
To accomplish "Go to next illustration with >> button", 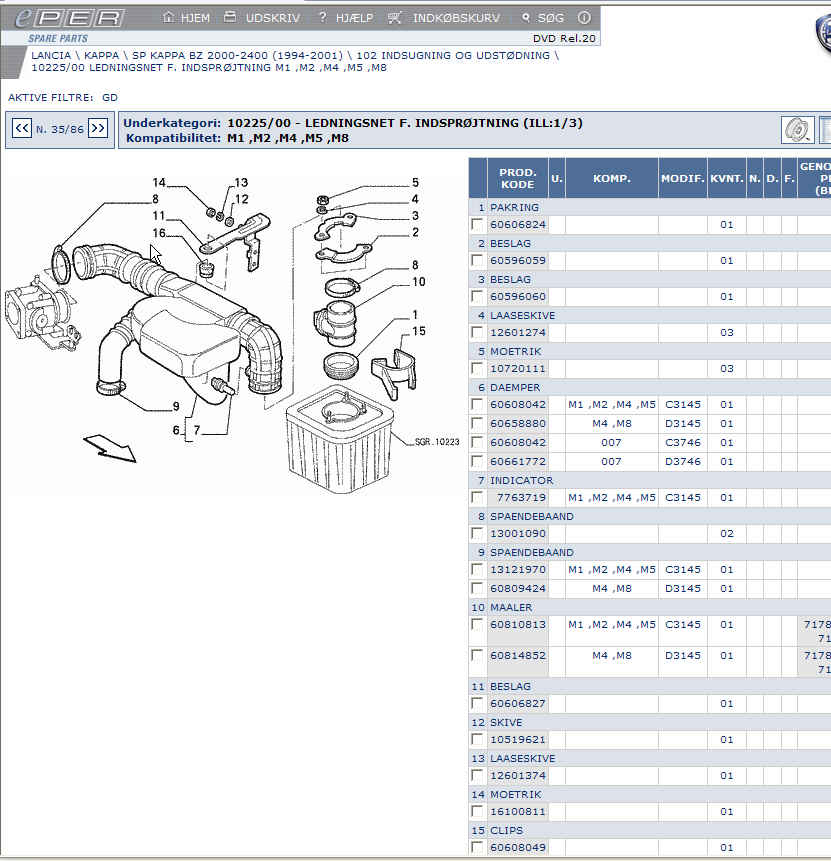I will pyautogui.click(x=98, y=128).
